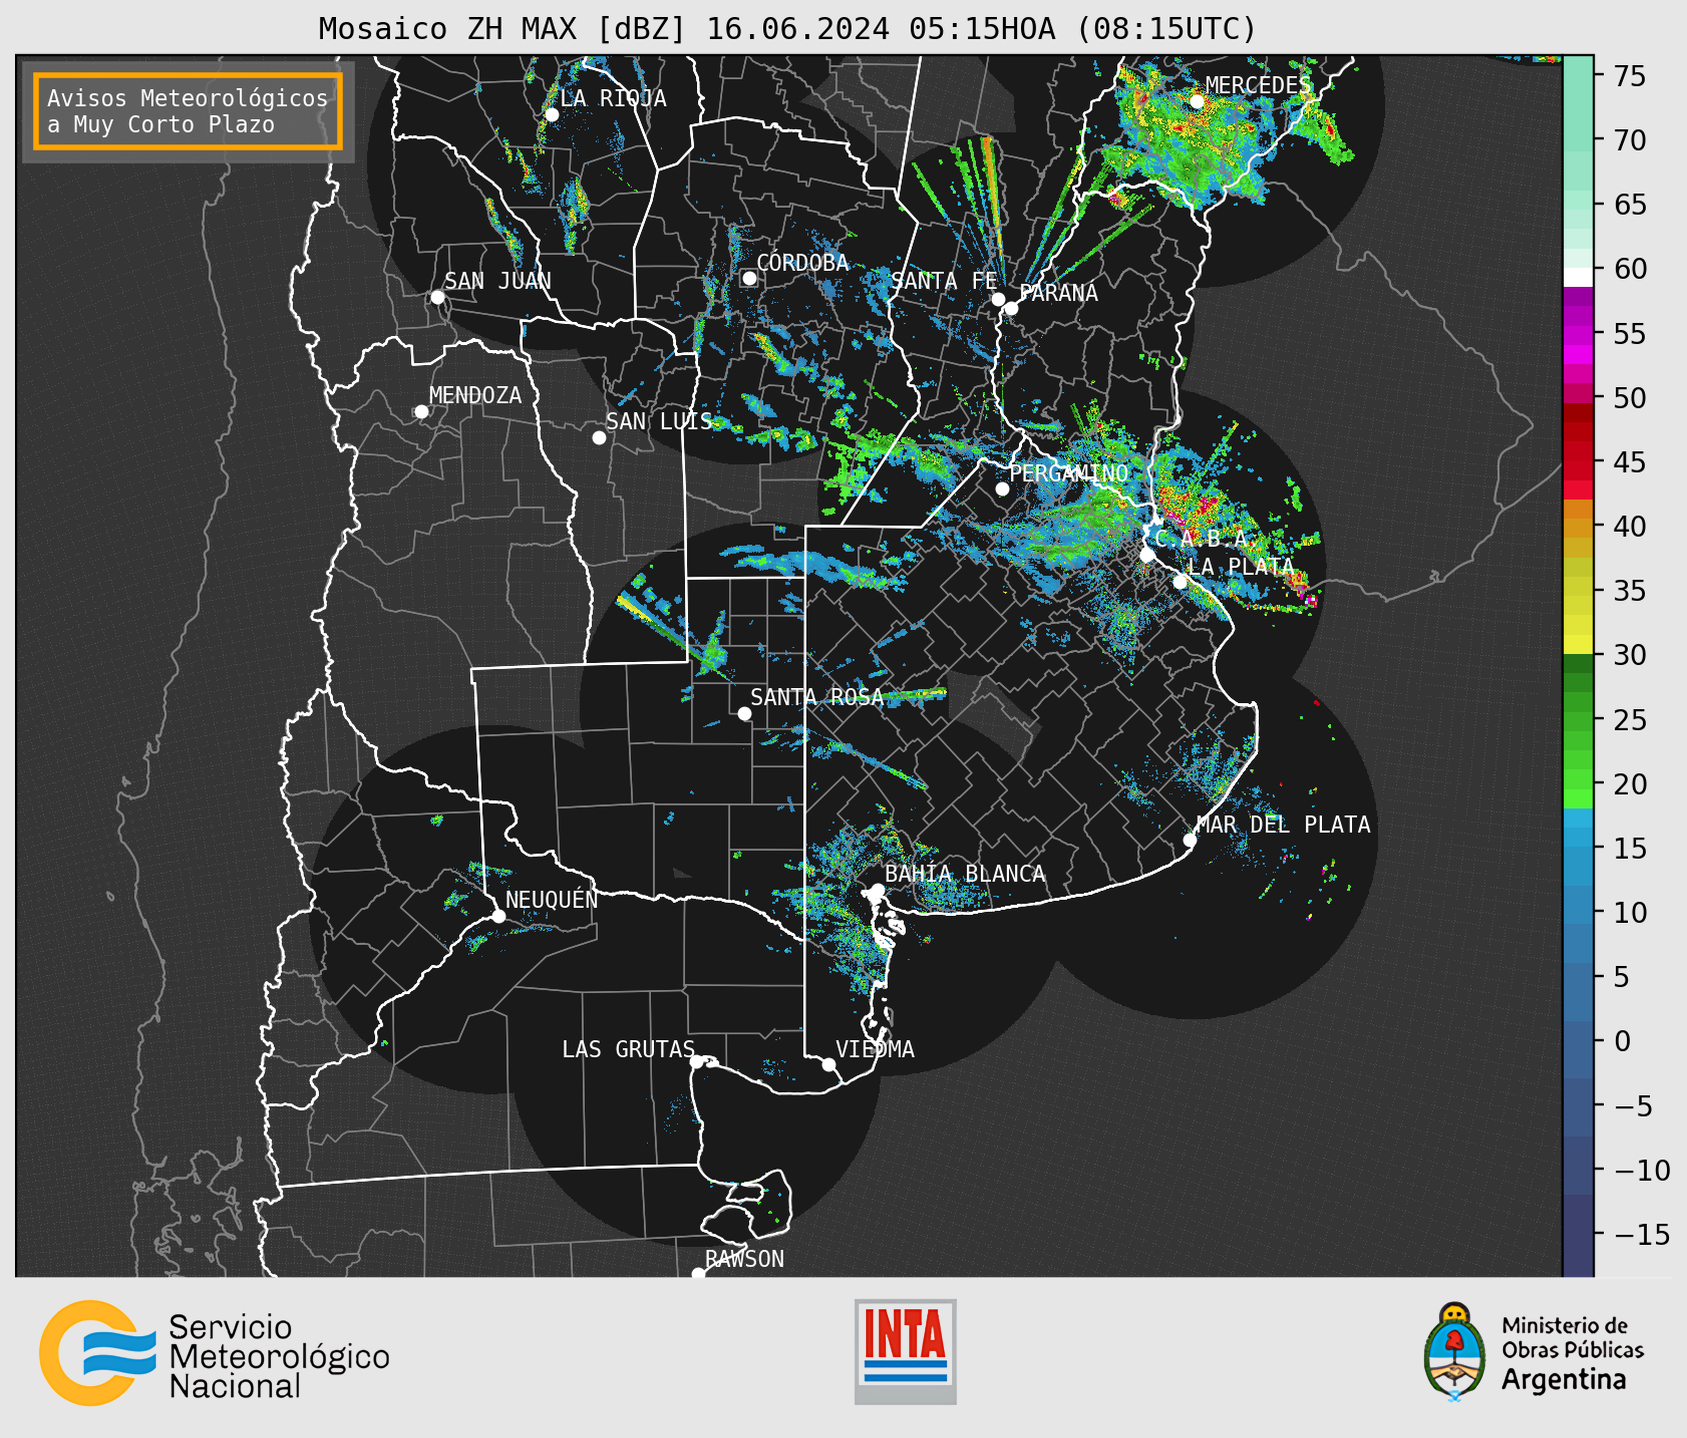The height and width of the screenshot is (1438, 1687).
Task: Click the Pergamino city marker
Action: click(1002, 489)
